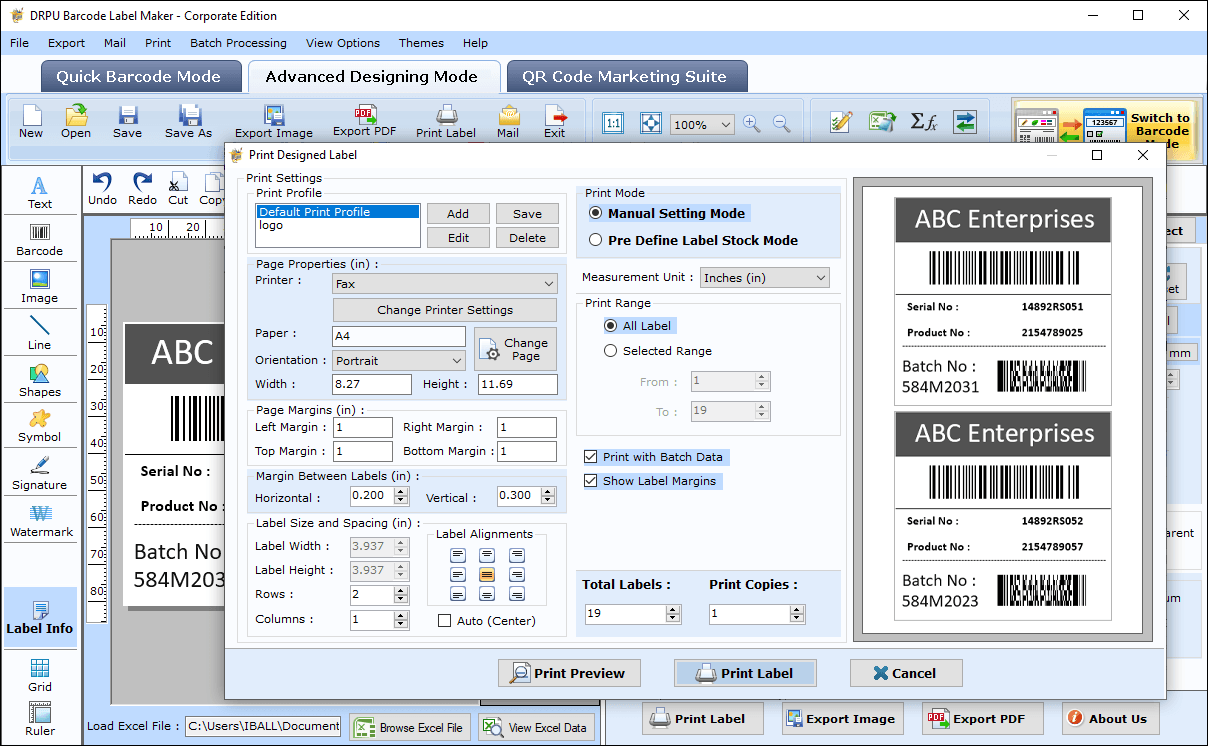The image size is (1208, 746).
Task: Select the Barcode tool in the sidebar
Action: point(40,239)
